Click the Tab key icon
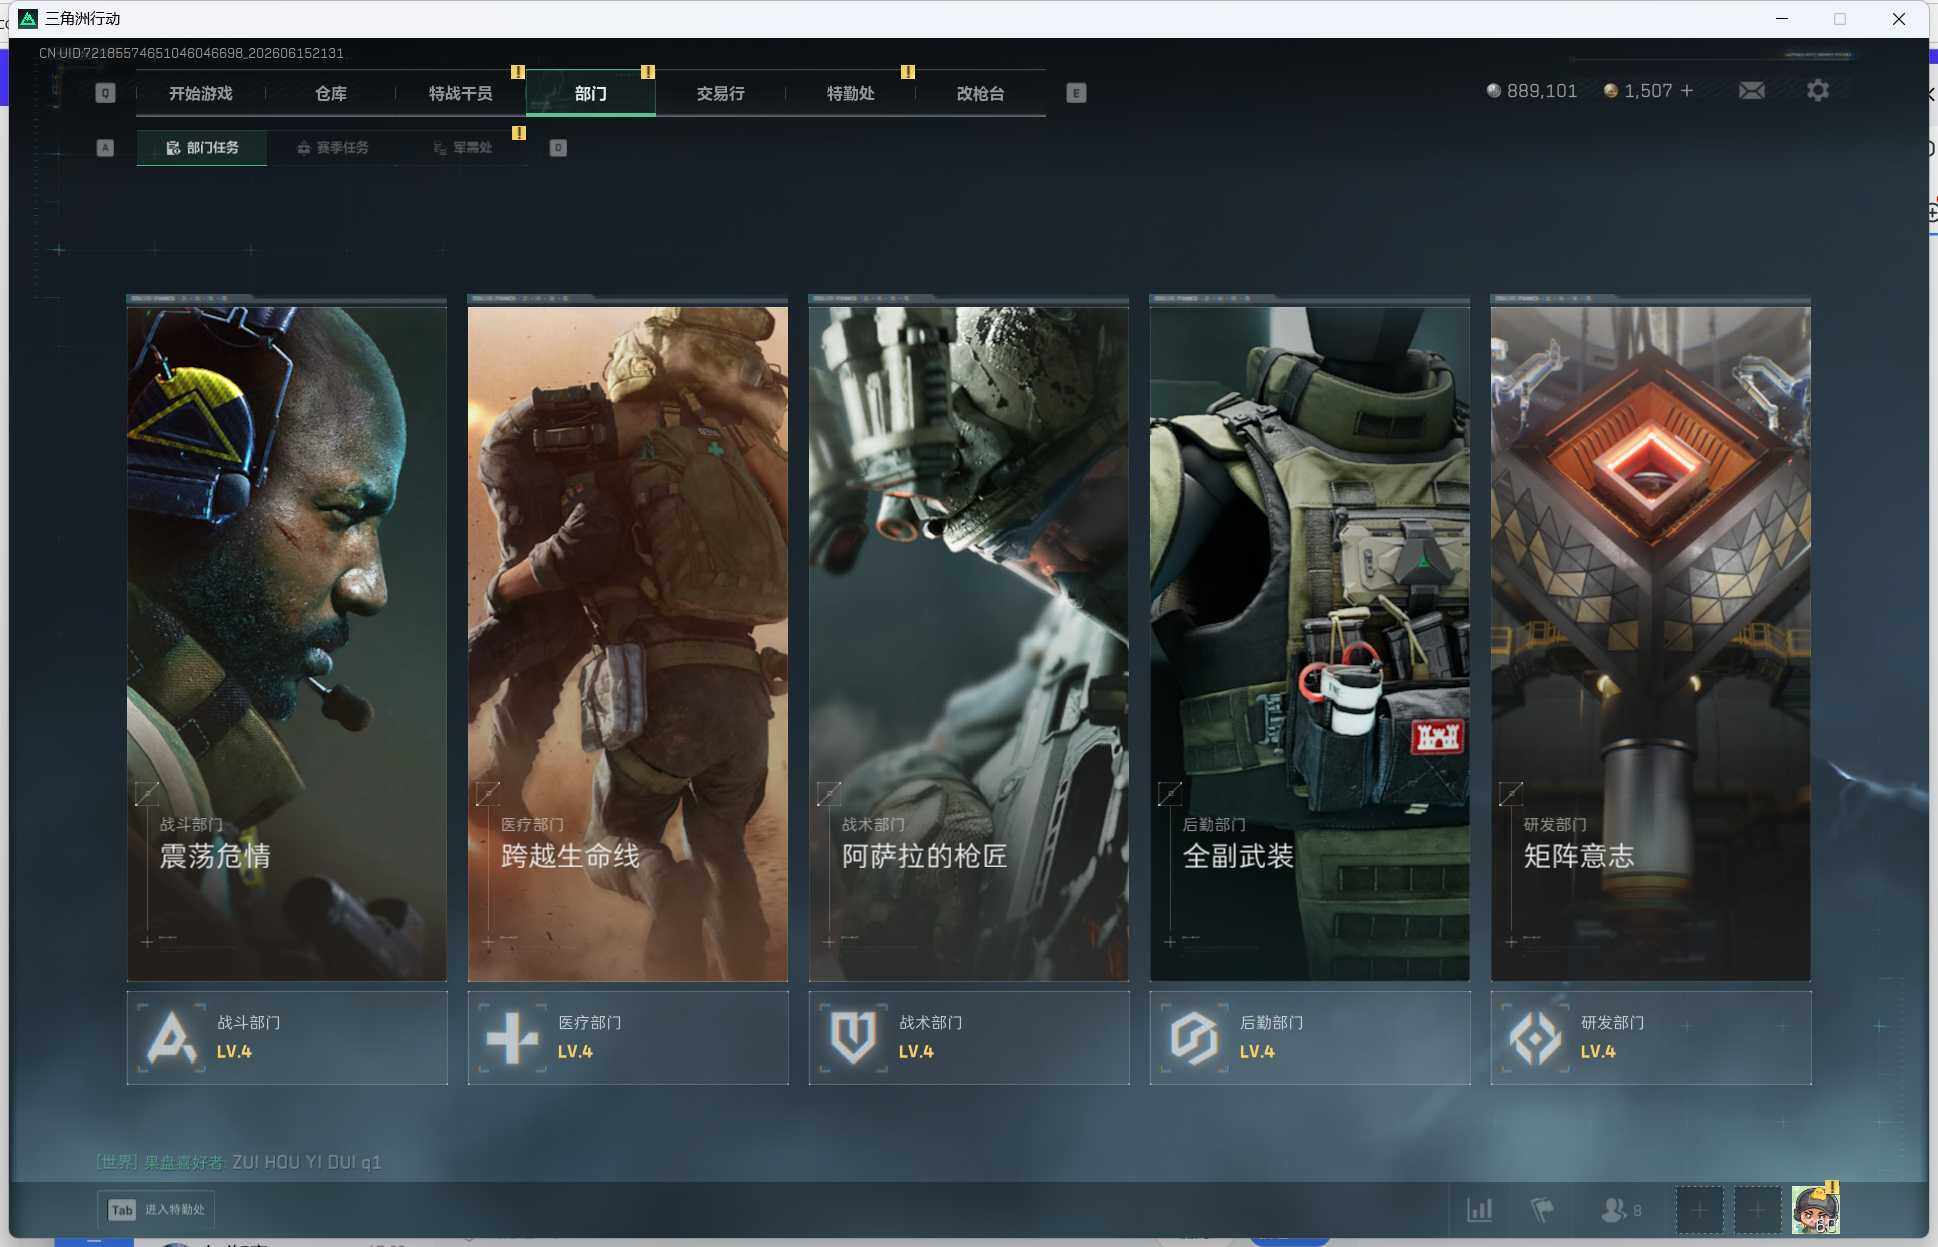This screenshot has height=1247, width=1938. pyautogui.click(x=122, y=1210)
